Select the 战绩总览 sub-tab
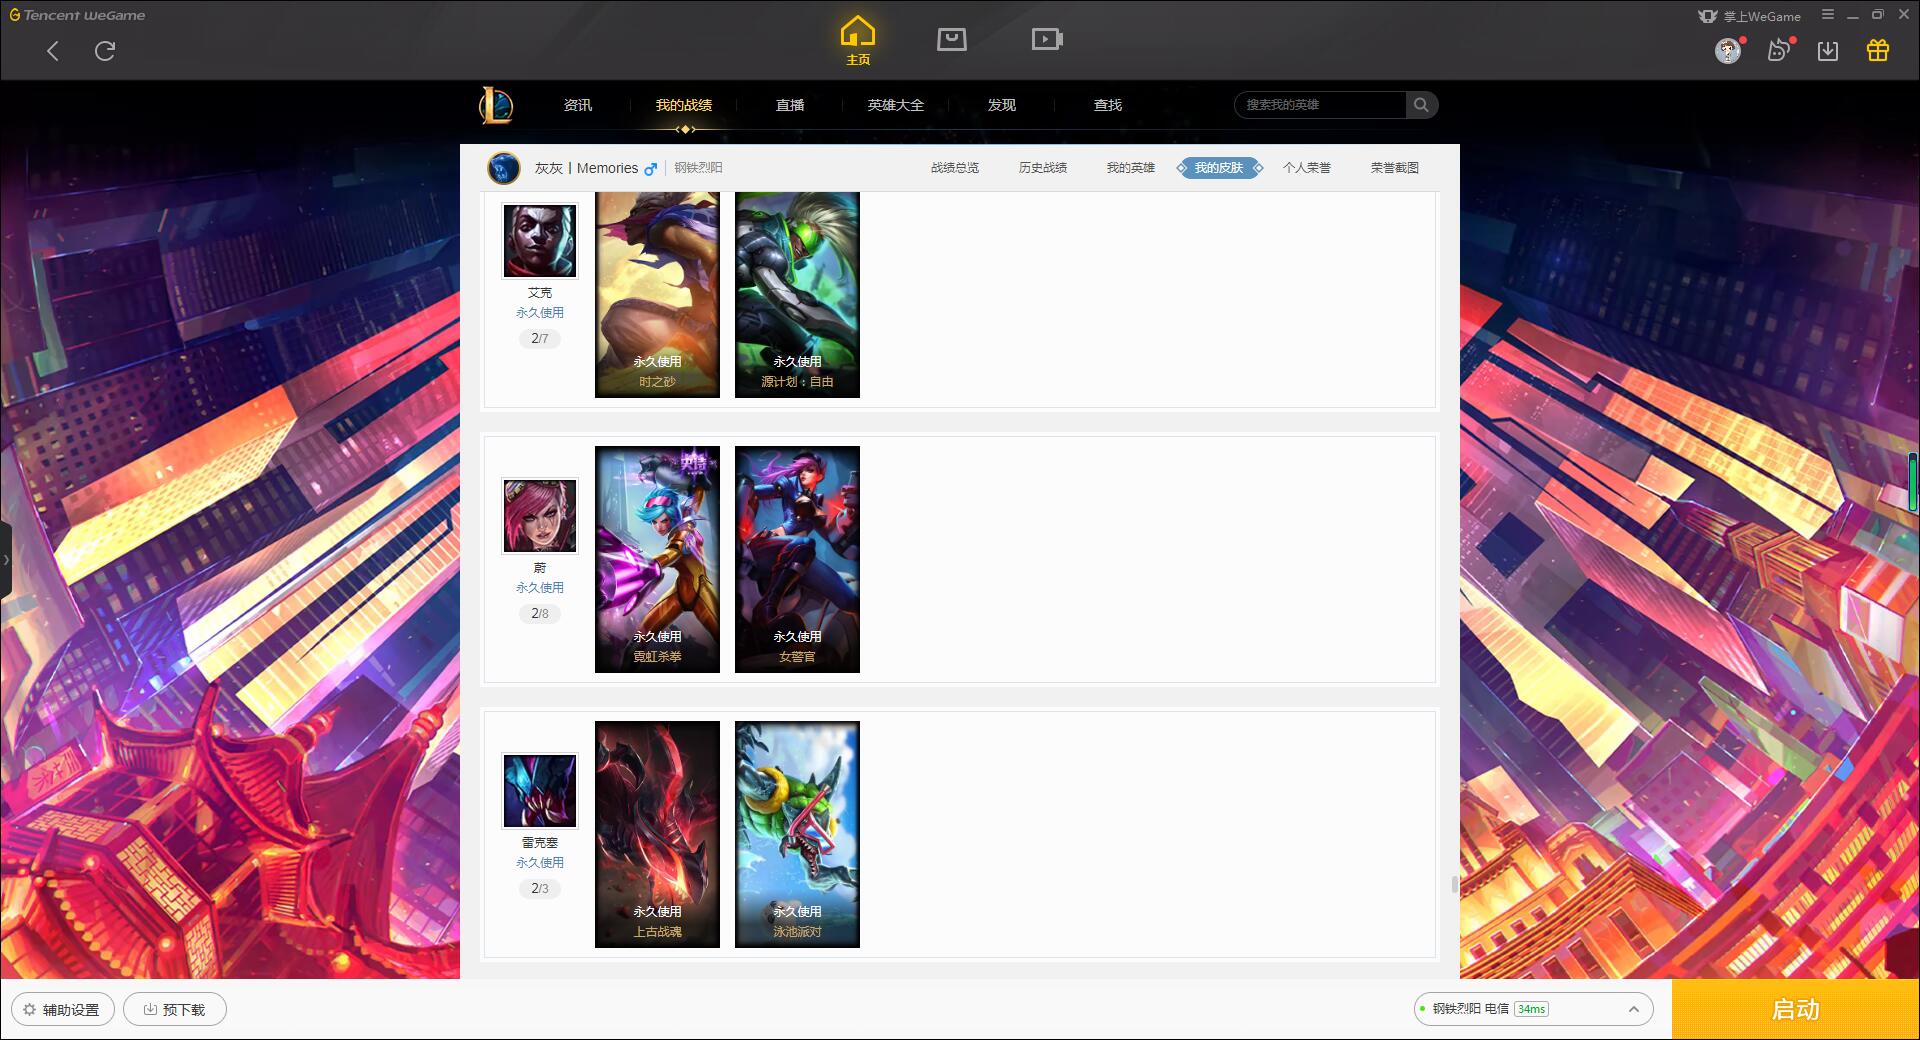1920x1040 pixels. 955,168
